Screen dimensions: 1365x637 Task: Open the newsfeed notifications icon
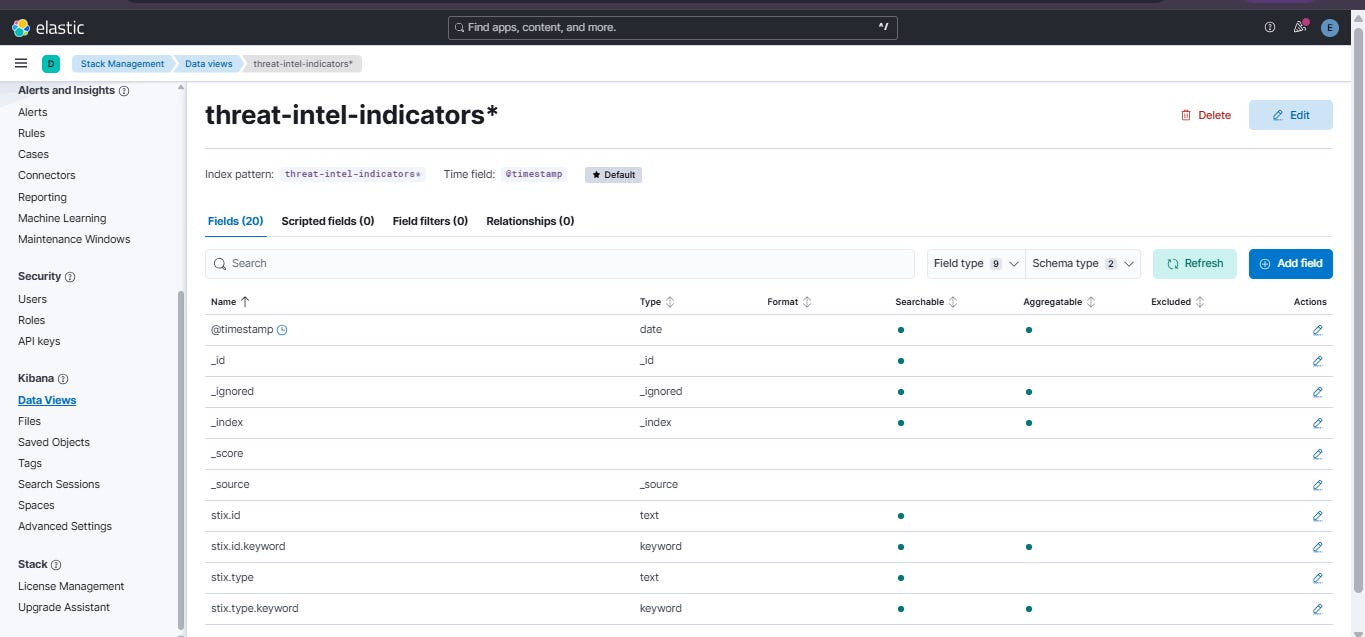click(x=1300, y=28)
